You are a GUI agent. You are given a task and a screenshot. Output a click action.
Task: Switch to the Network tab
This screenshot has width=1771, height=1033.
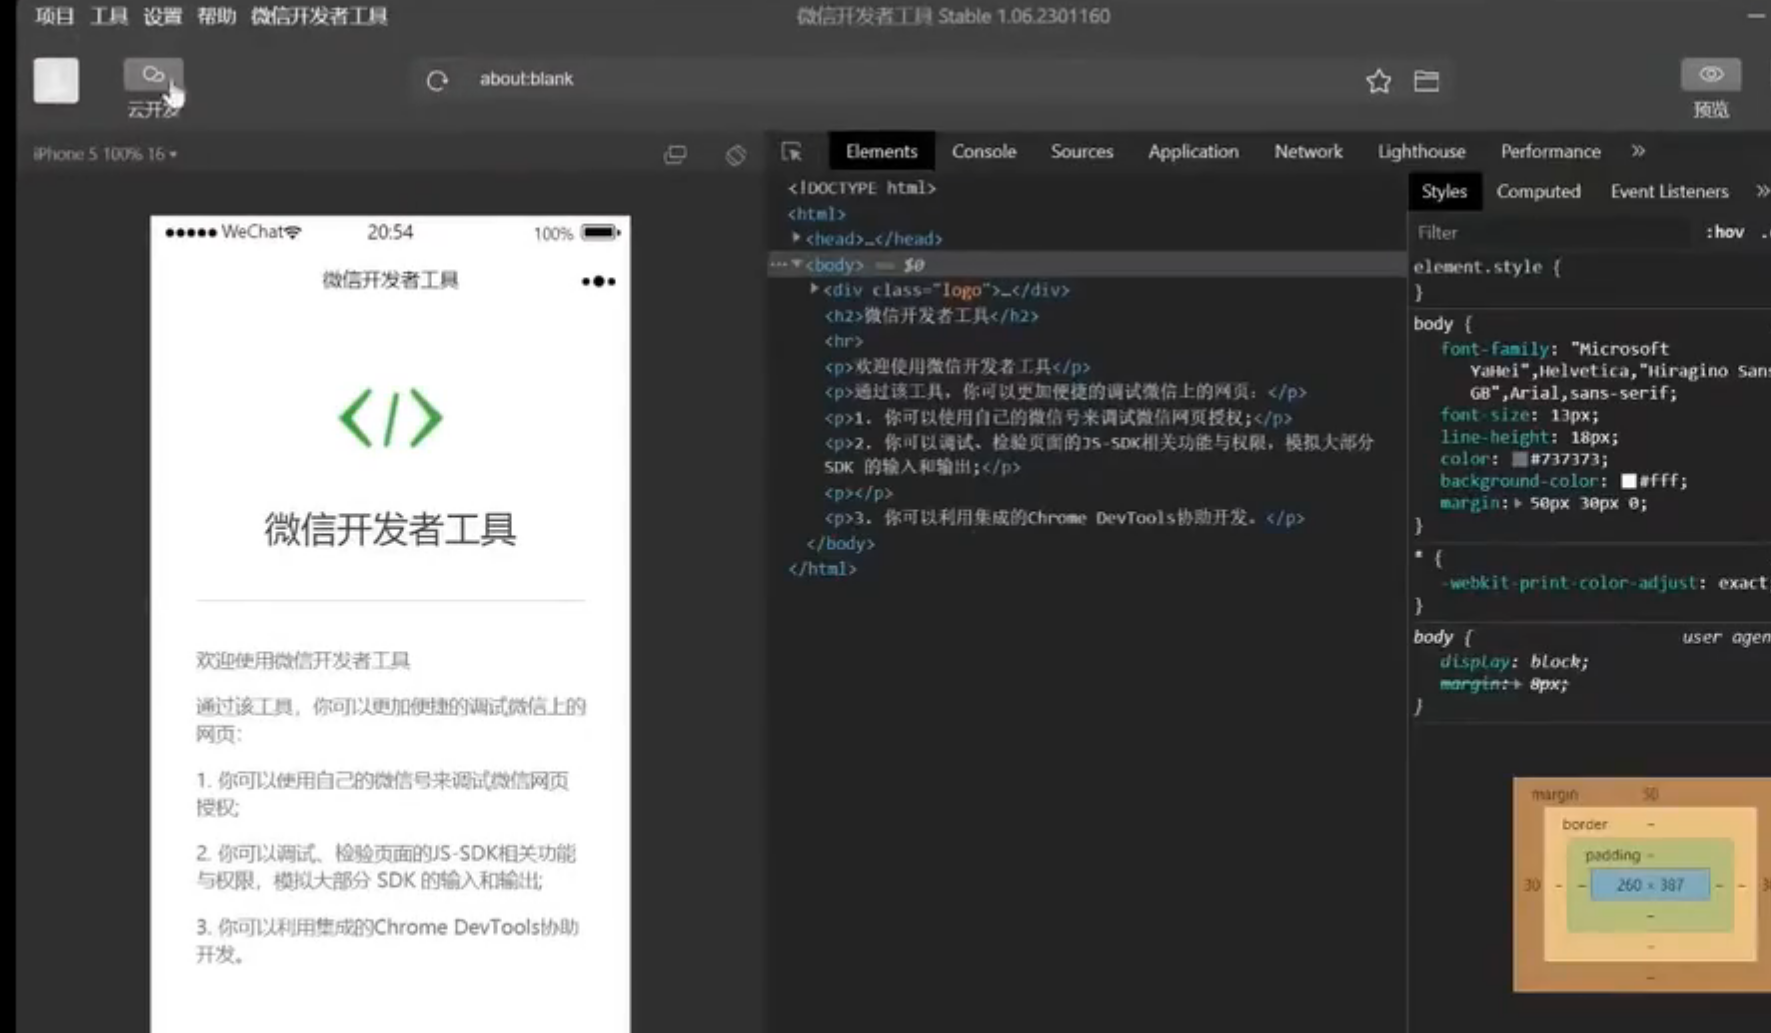1308,151
